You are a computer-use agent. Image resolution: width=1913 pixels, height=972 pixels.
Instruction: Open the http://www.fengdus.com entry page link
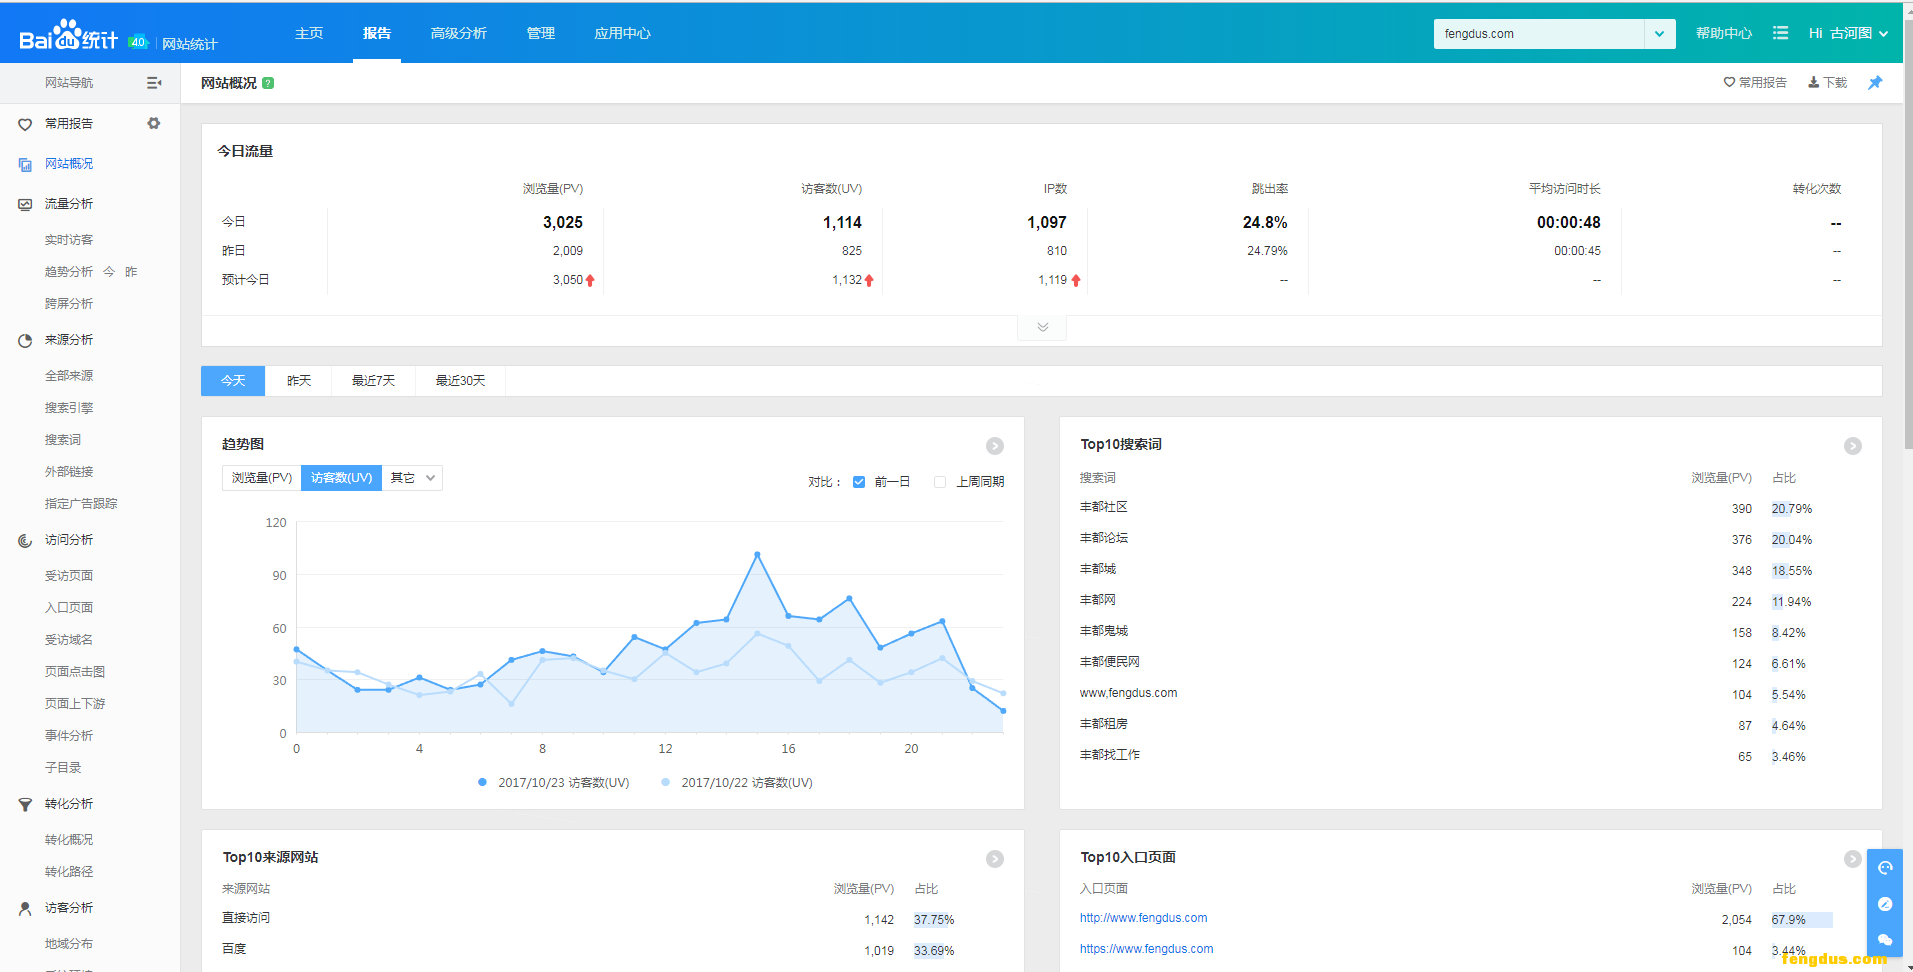tap(1143, 918)
